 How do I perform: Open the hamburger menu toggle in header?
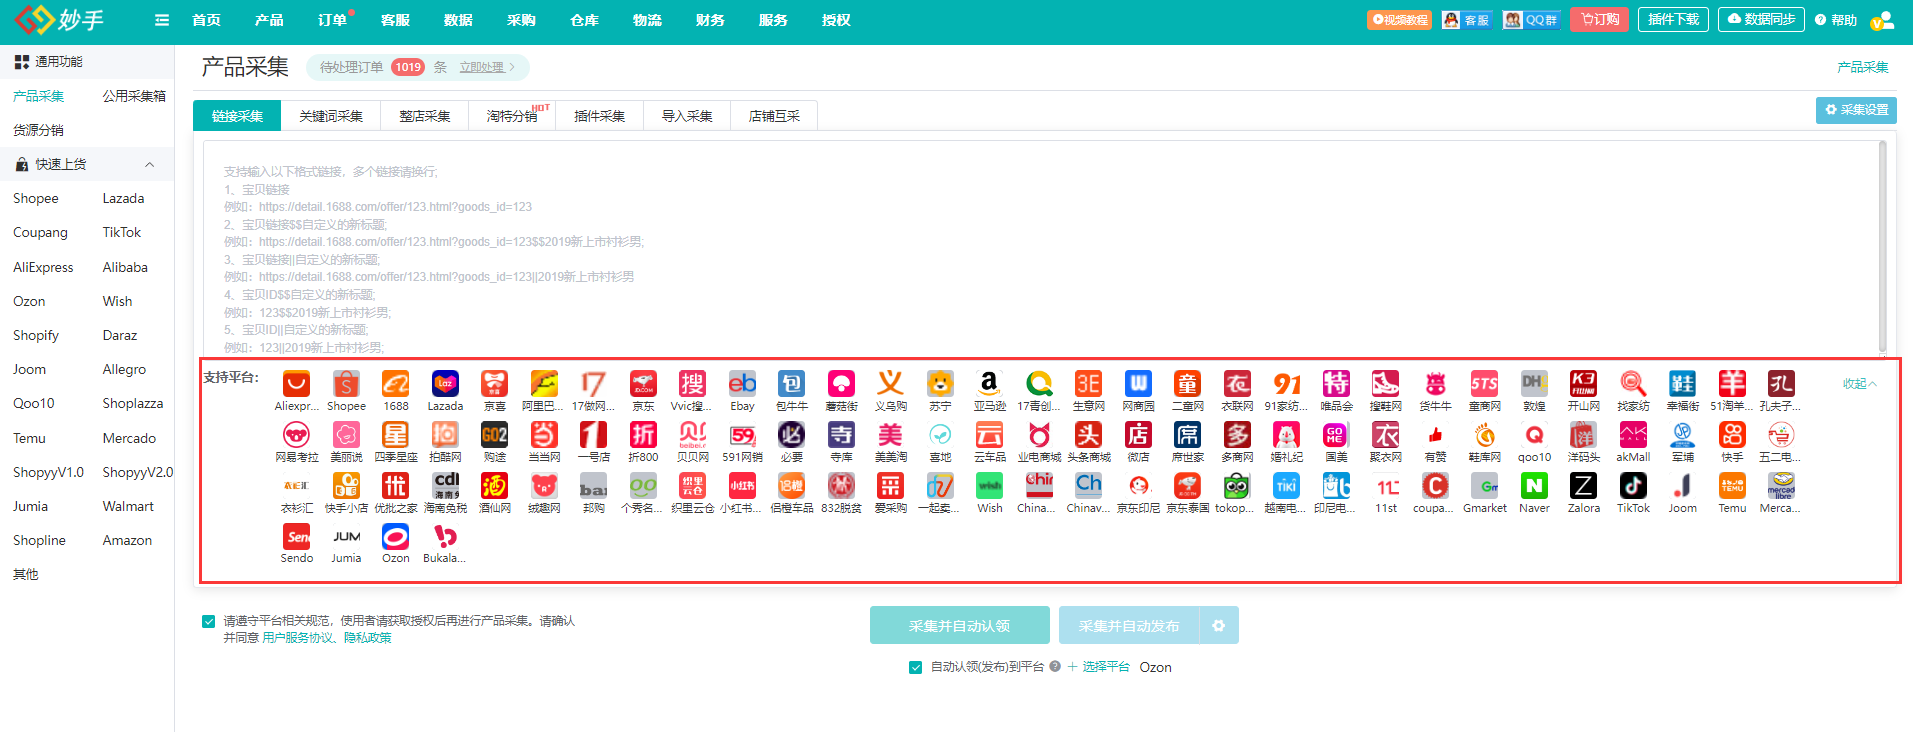coord(162,20)
